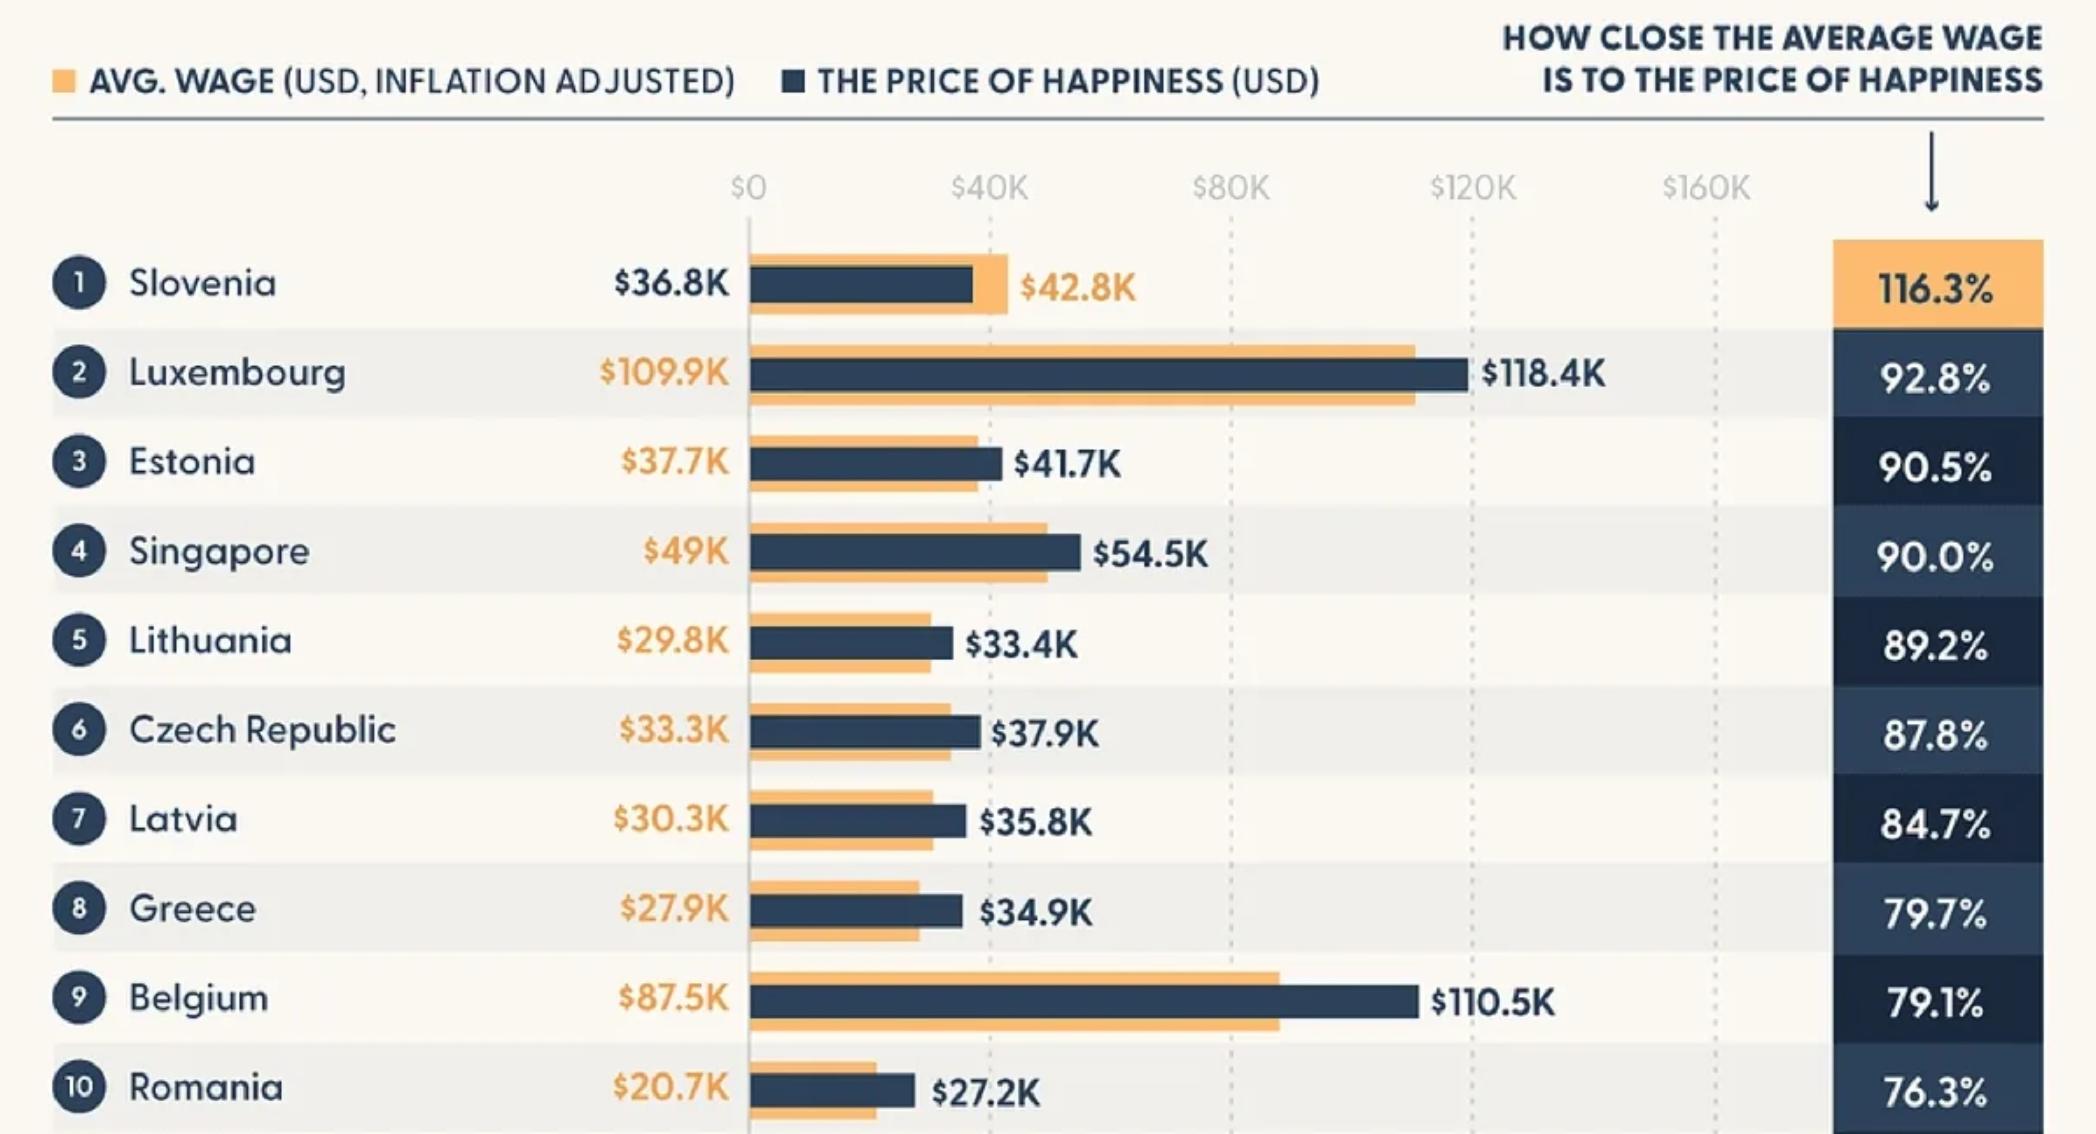Screen dimensions: 2096x1134
Task: Select the 92.8% cell for Luxembourg
Action: (1938, 373)
